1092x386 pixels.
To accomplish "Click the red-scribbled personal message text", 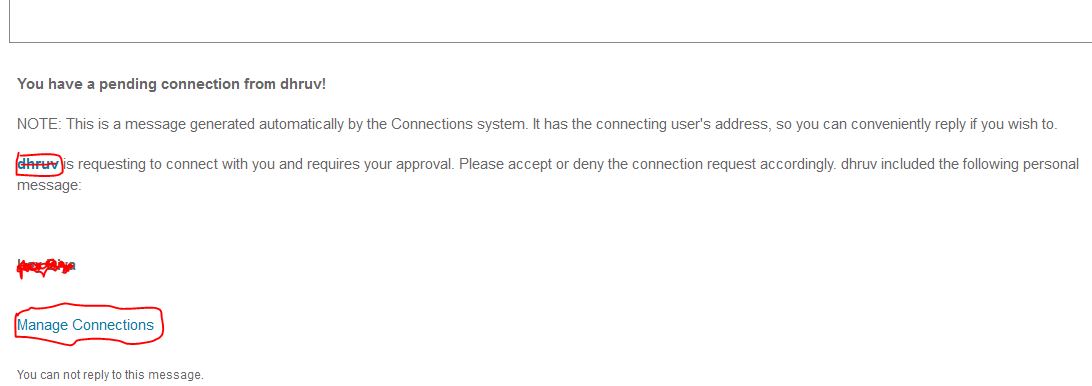I will click(45, 266).
